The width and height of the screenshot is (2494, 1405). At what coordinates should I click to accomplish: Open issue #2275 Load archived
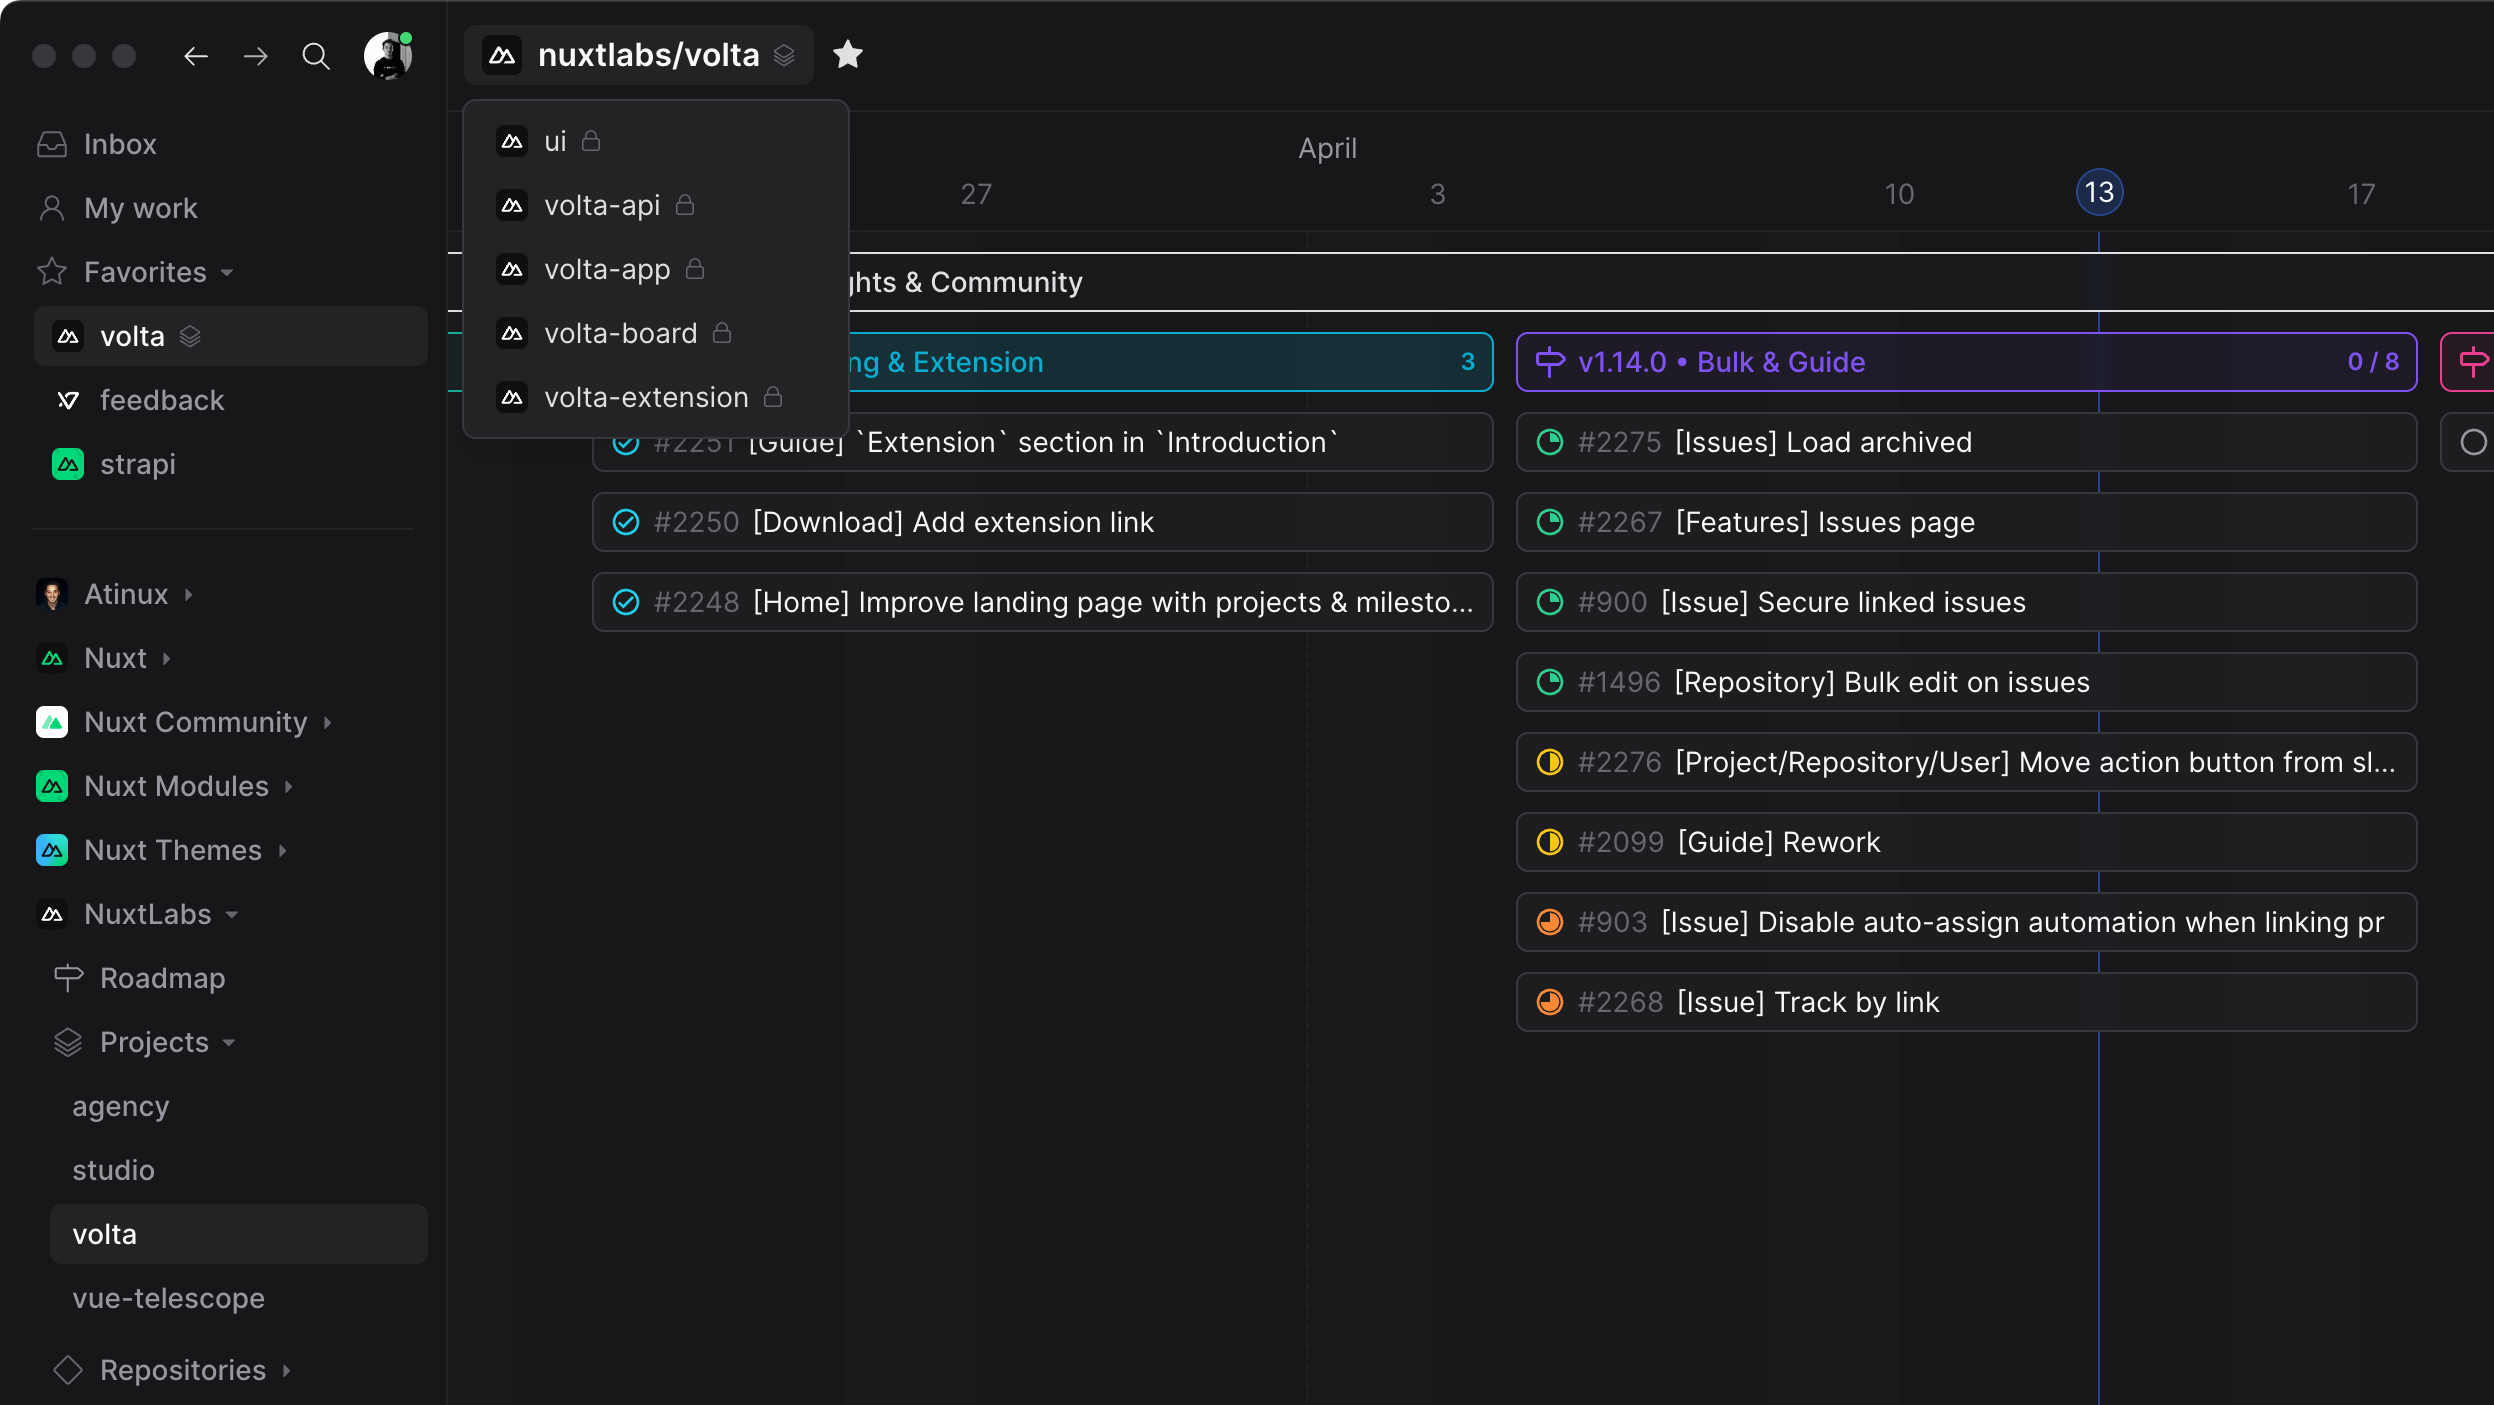point(1966,442)
